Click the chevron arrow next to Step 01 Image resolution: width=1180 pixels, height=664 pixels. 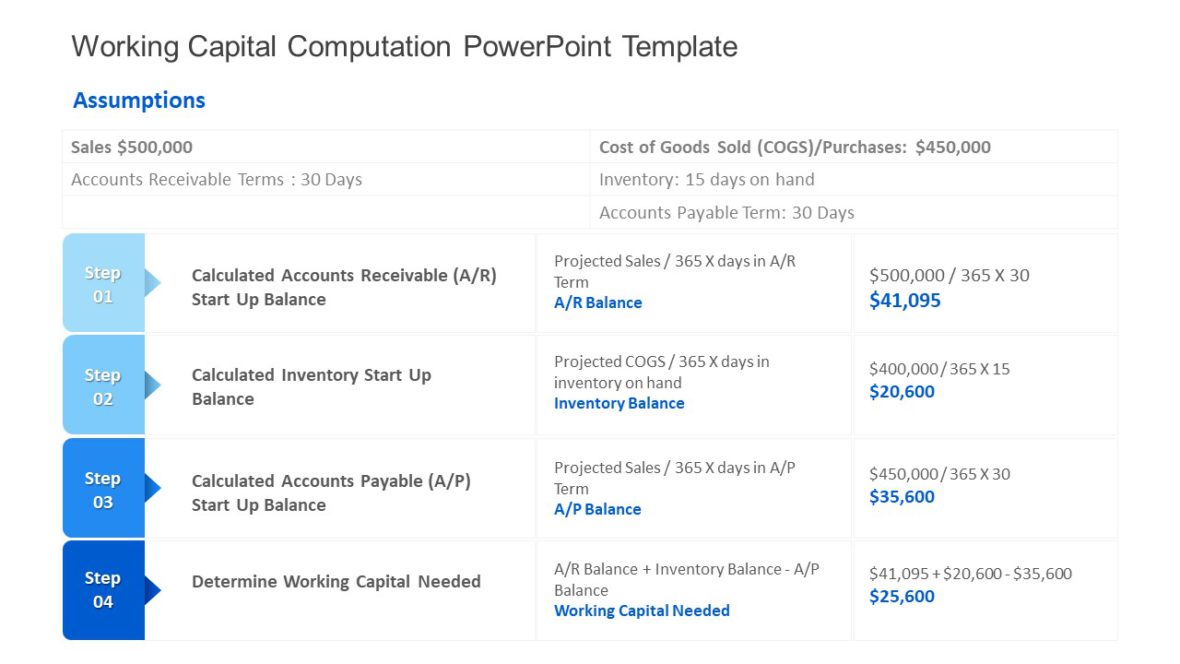click(152, 282)
